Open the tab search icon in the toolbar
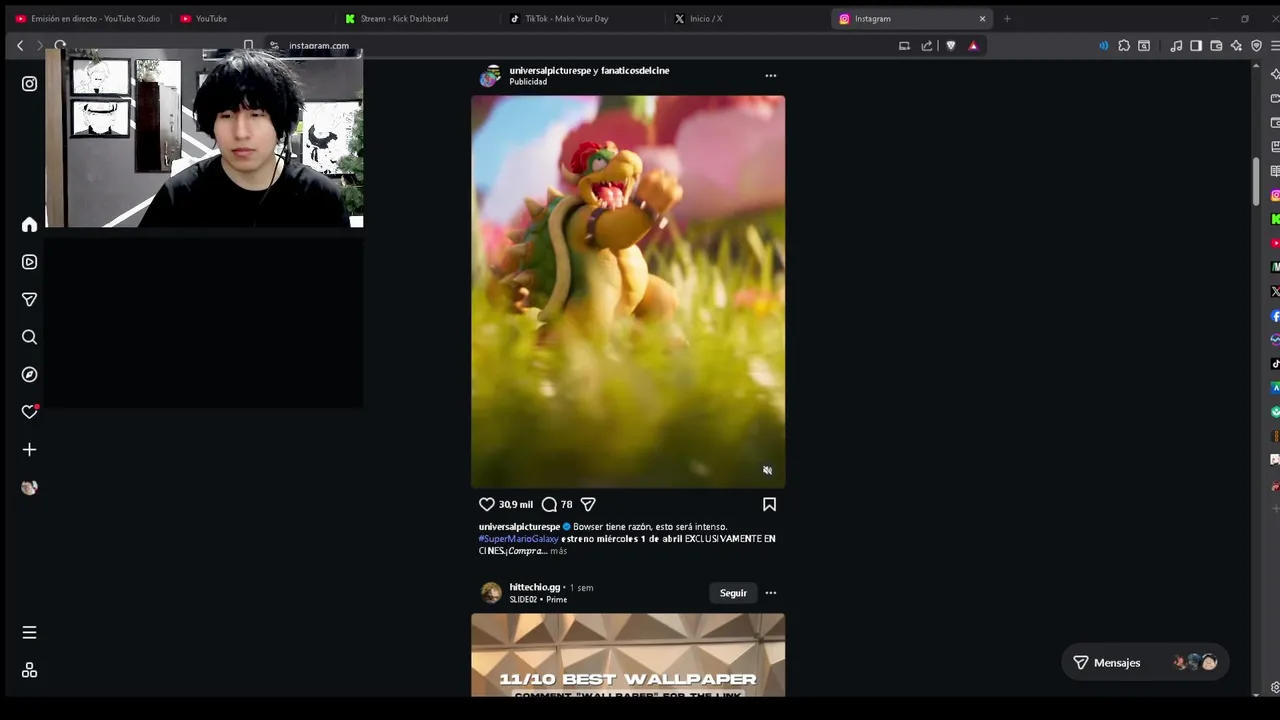The height and width of the screenshot is (720, 1280). click(x=1144, y=45)
